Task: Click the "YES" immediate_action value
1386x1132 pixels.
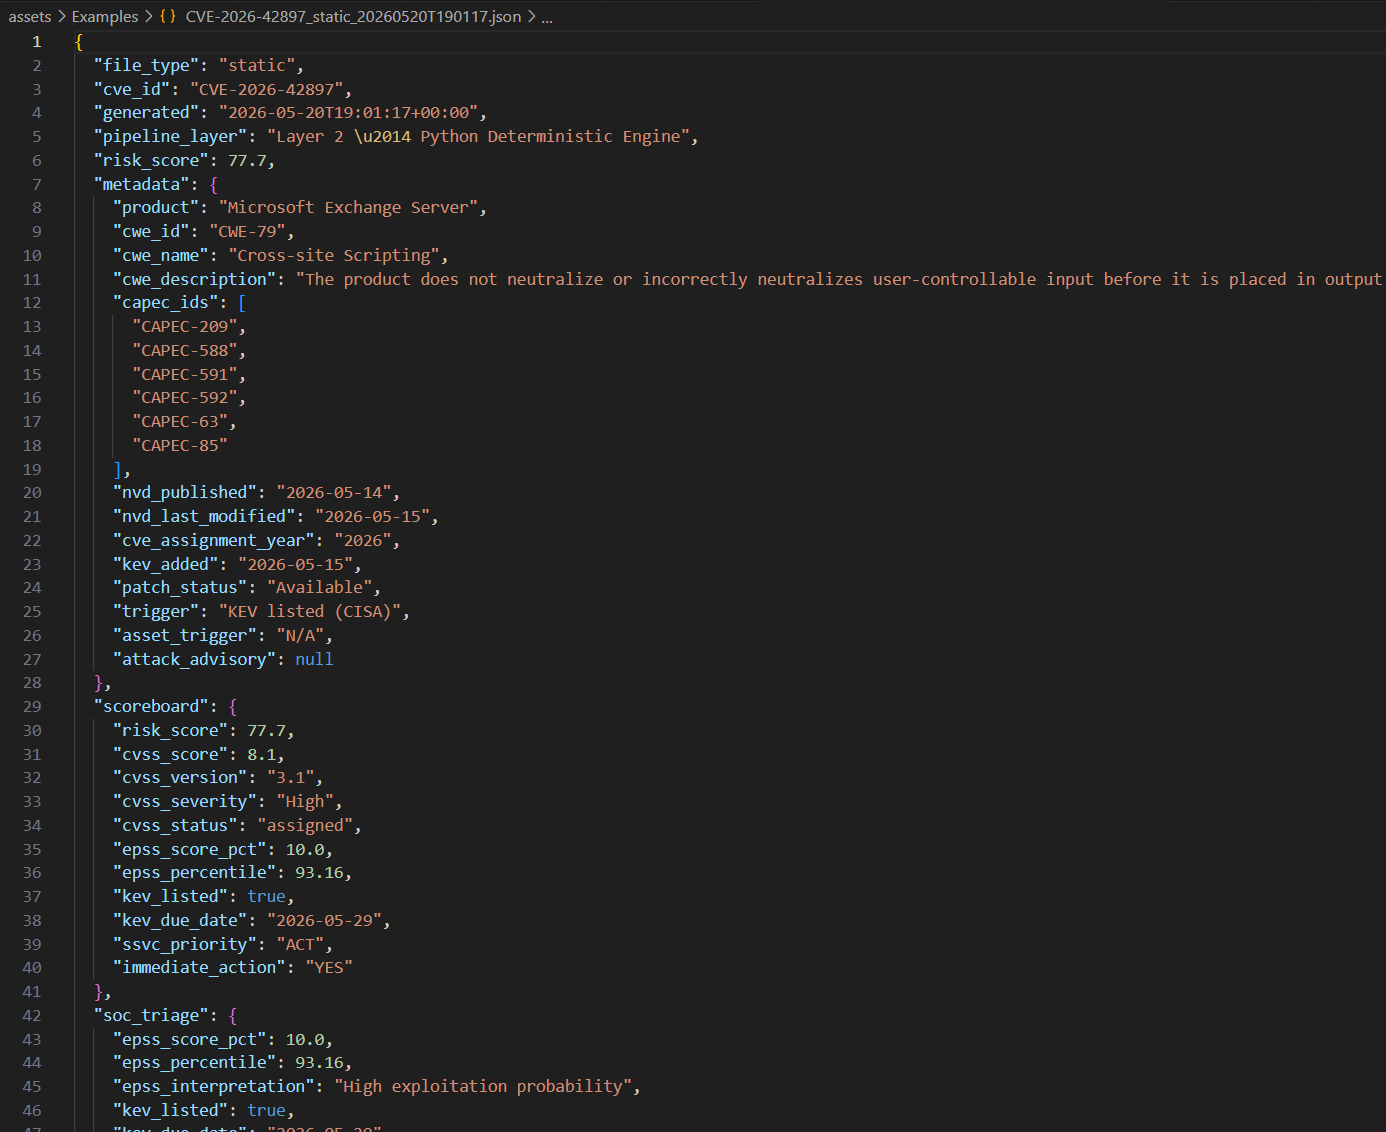Action: click(x=330, y=967)
